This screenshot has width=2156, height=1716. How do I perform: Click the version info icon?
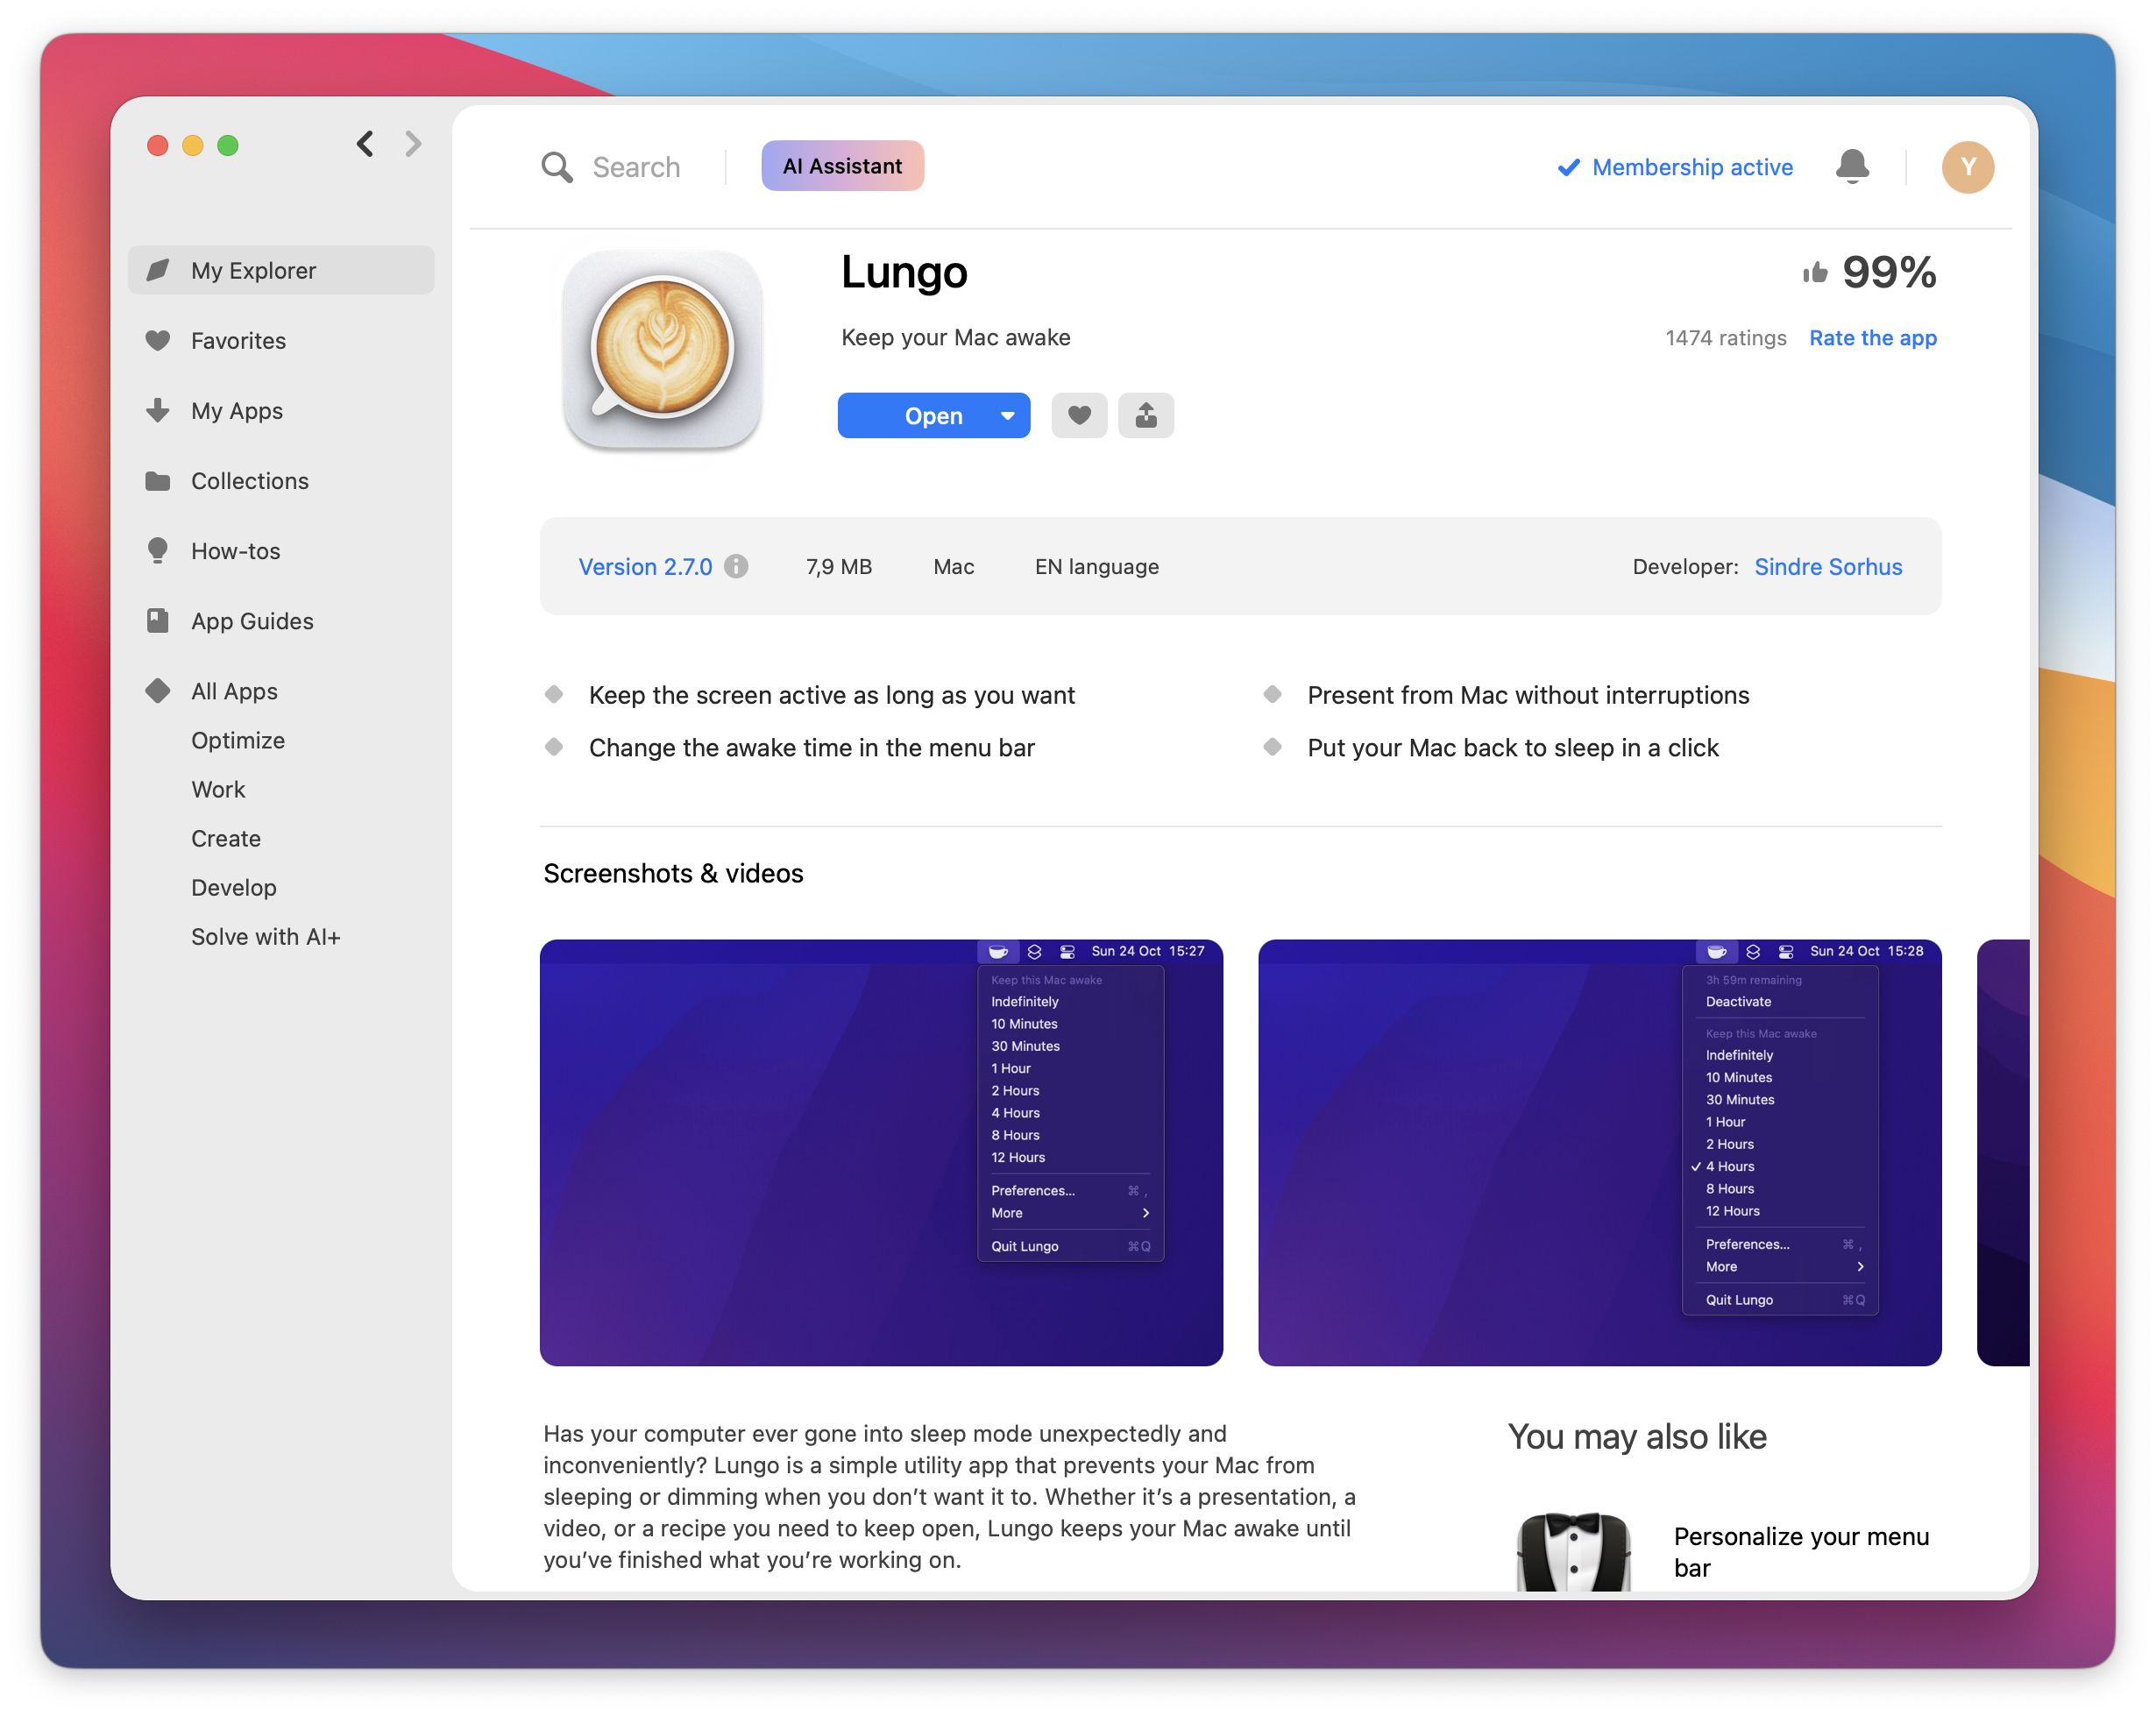pos(736,567)
